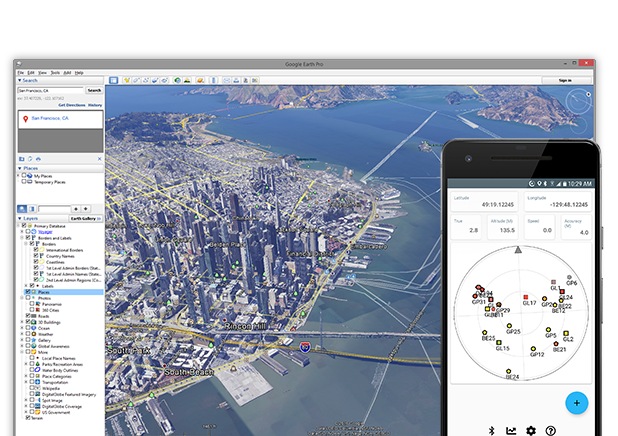The image size is (618, 436).
Task: Move down with the Places panel down arrow
Action: [86, 209]
